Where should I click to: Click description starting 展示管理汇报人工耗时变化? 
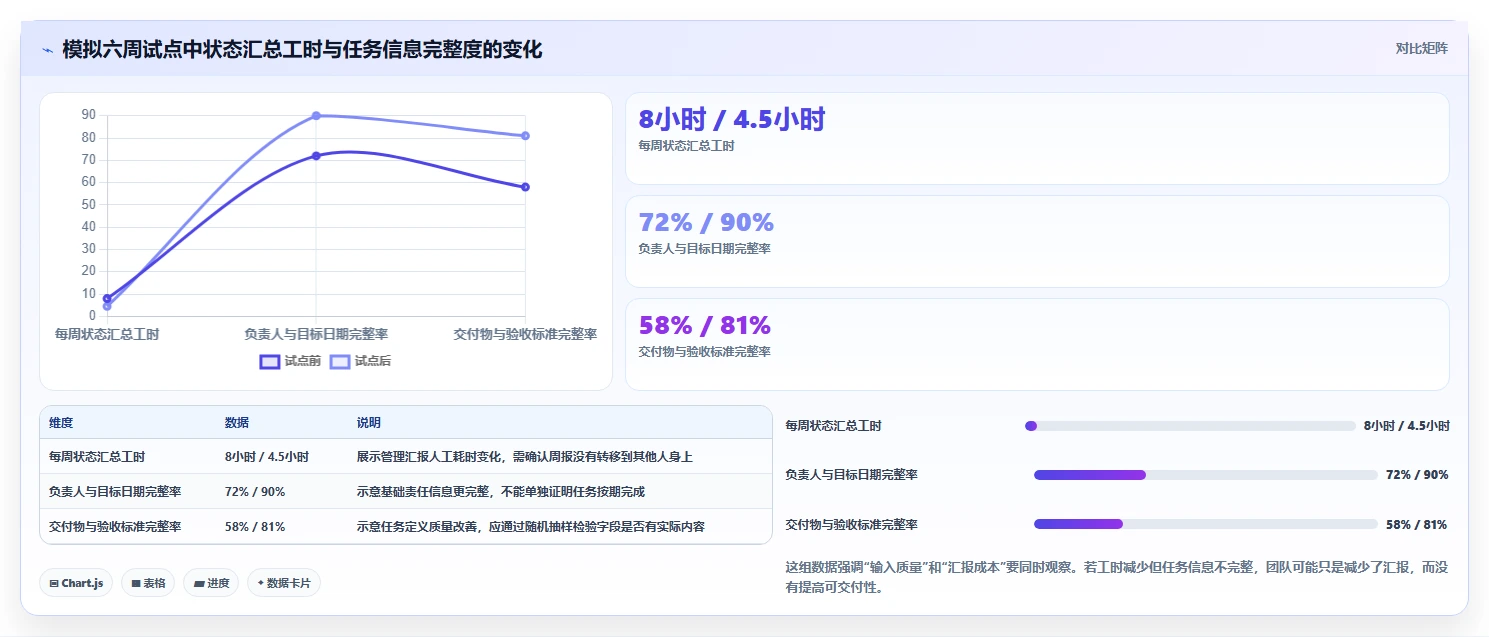point(525,457)
